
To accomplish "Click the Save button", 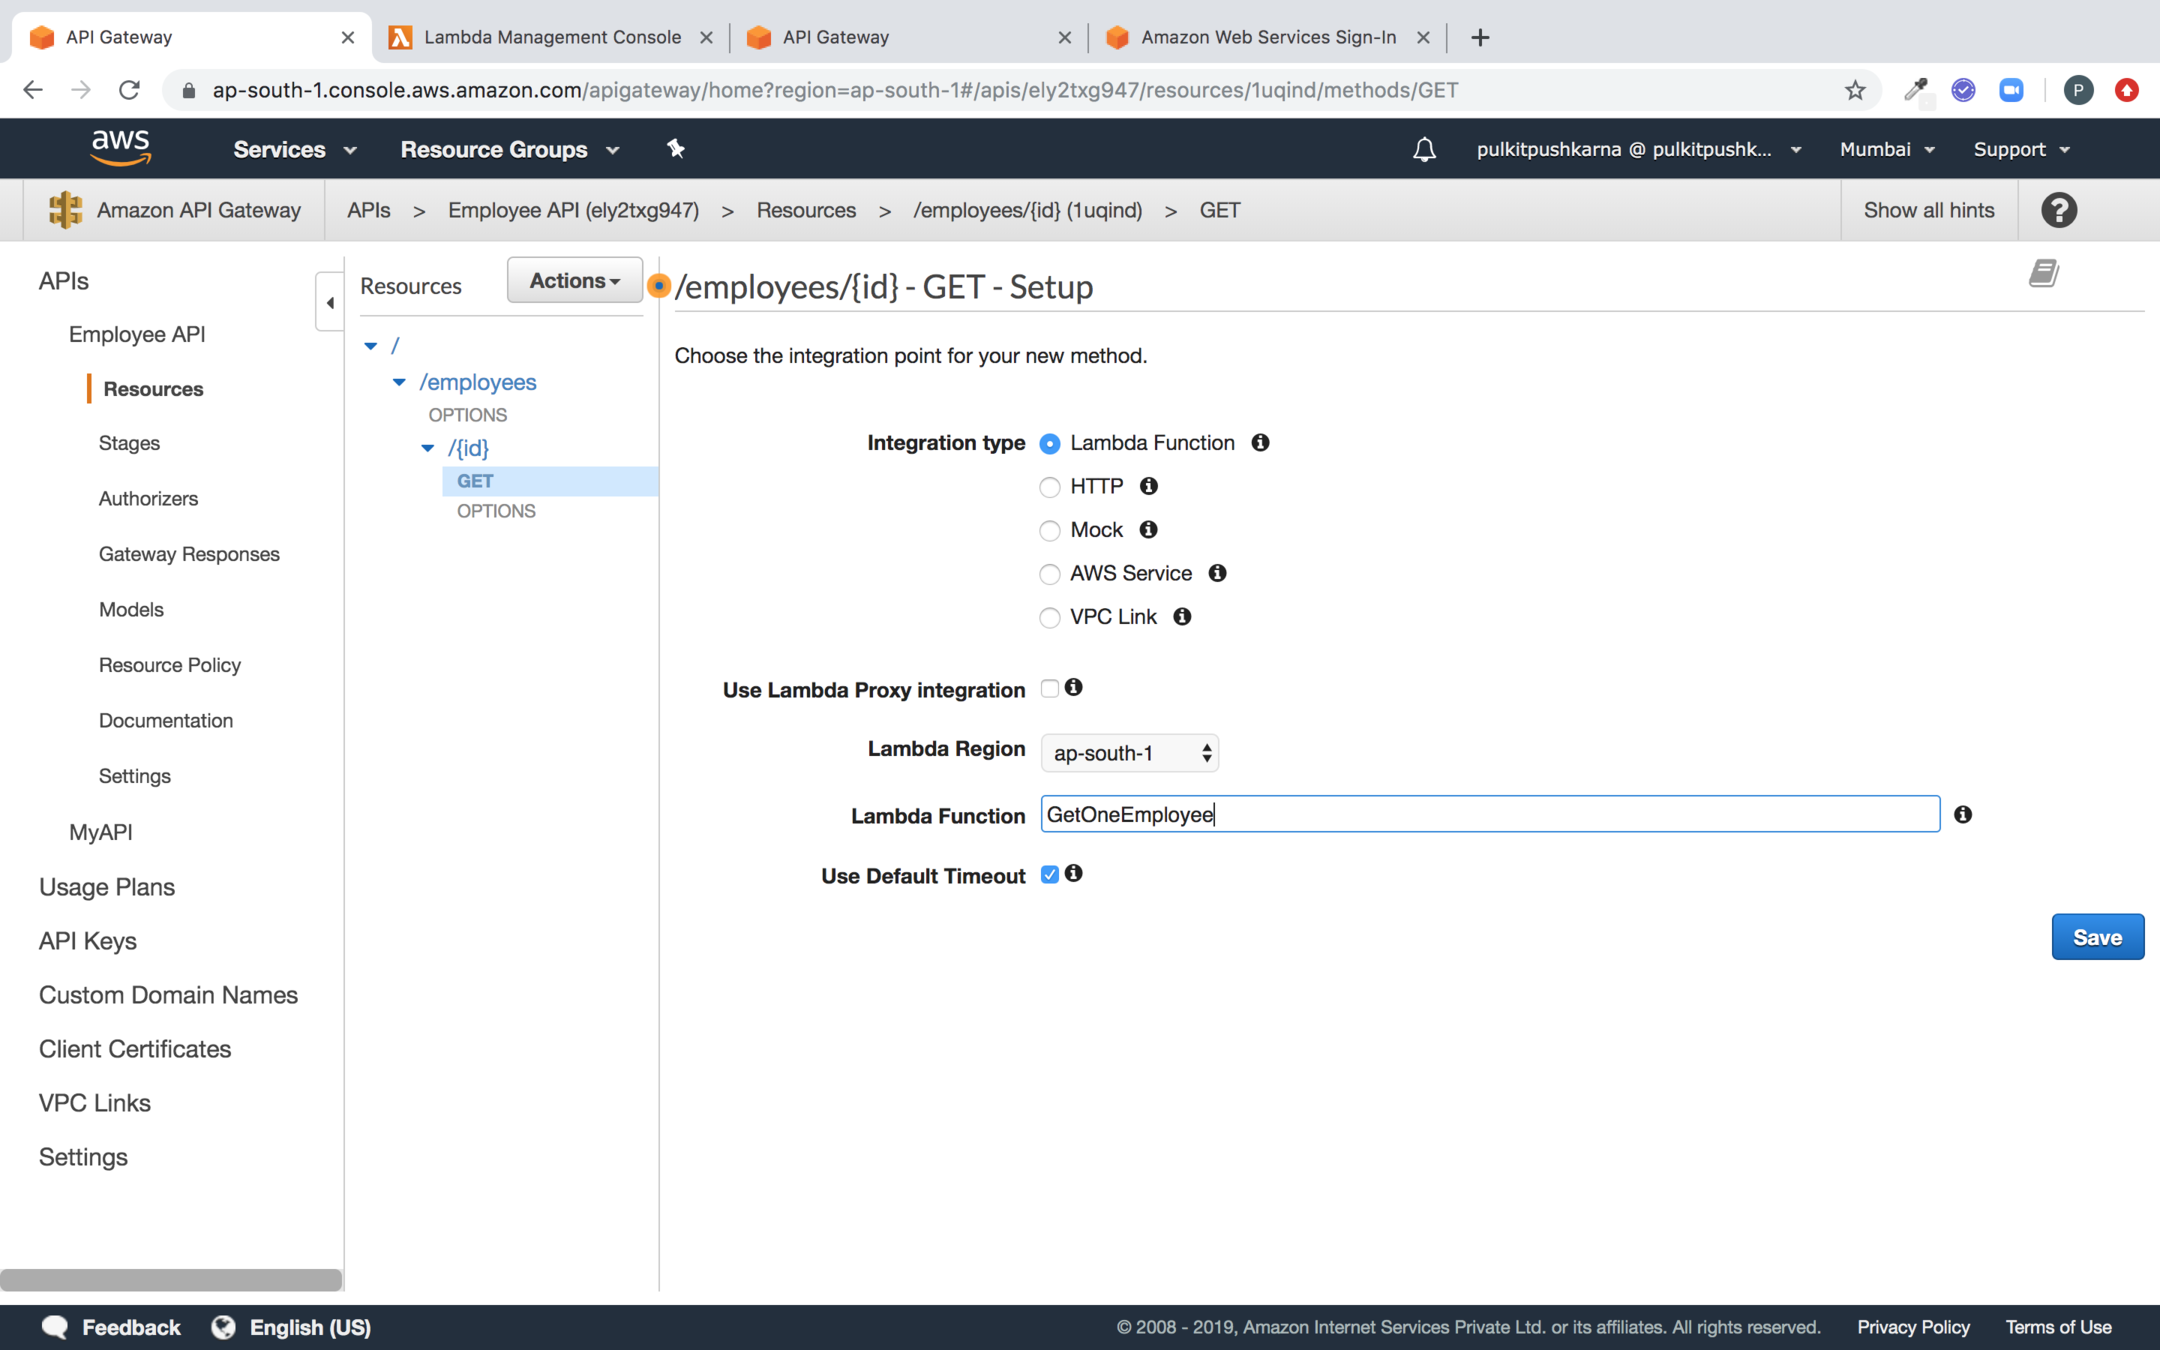I will [x=2097, y=937].
